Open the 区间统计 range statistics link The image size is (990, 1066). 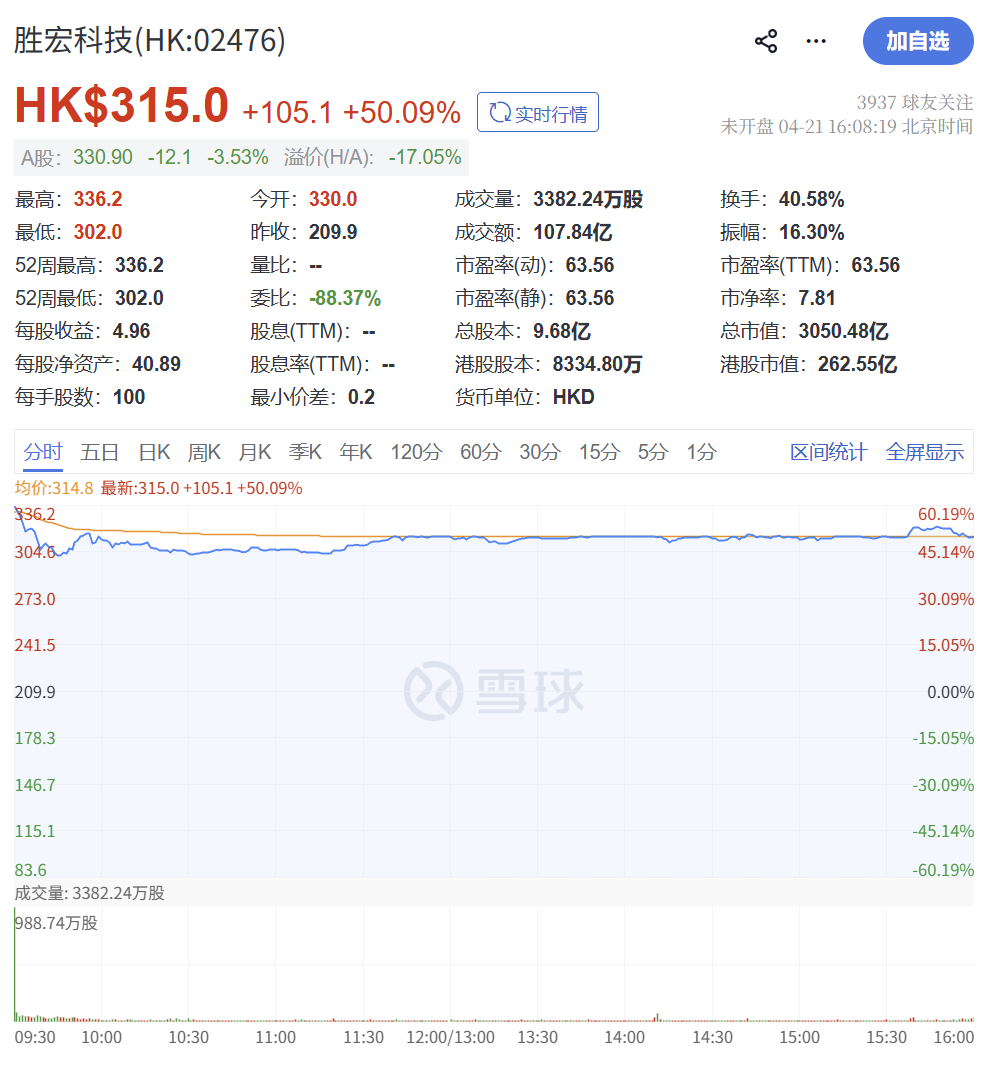[x=828, y=452]
